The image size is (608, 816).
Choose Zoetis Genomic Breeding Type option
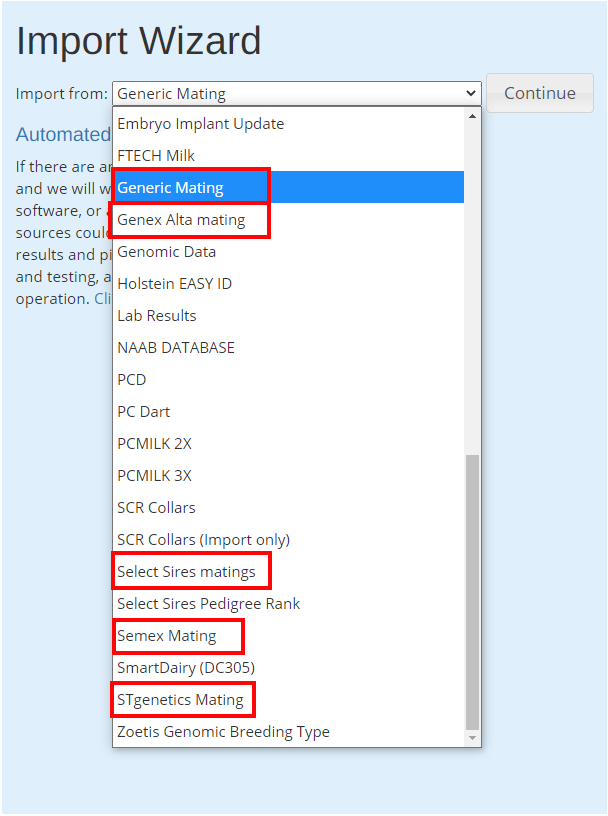point(288,732)
